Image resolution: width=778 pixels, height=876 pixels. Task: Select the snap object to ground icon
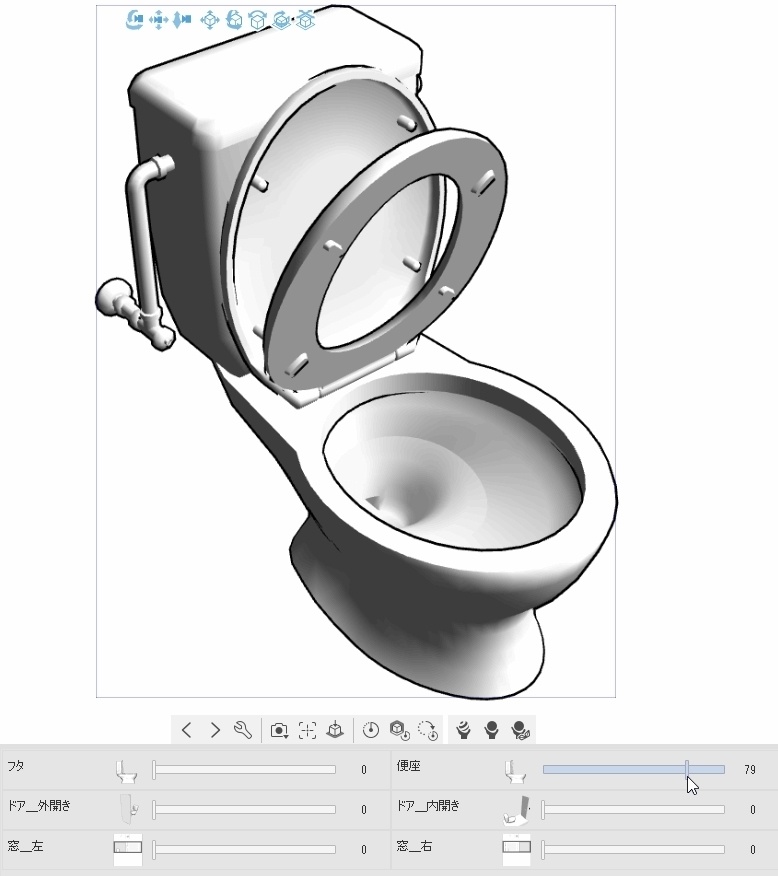(305, 20)
